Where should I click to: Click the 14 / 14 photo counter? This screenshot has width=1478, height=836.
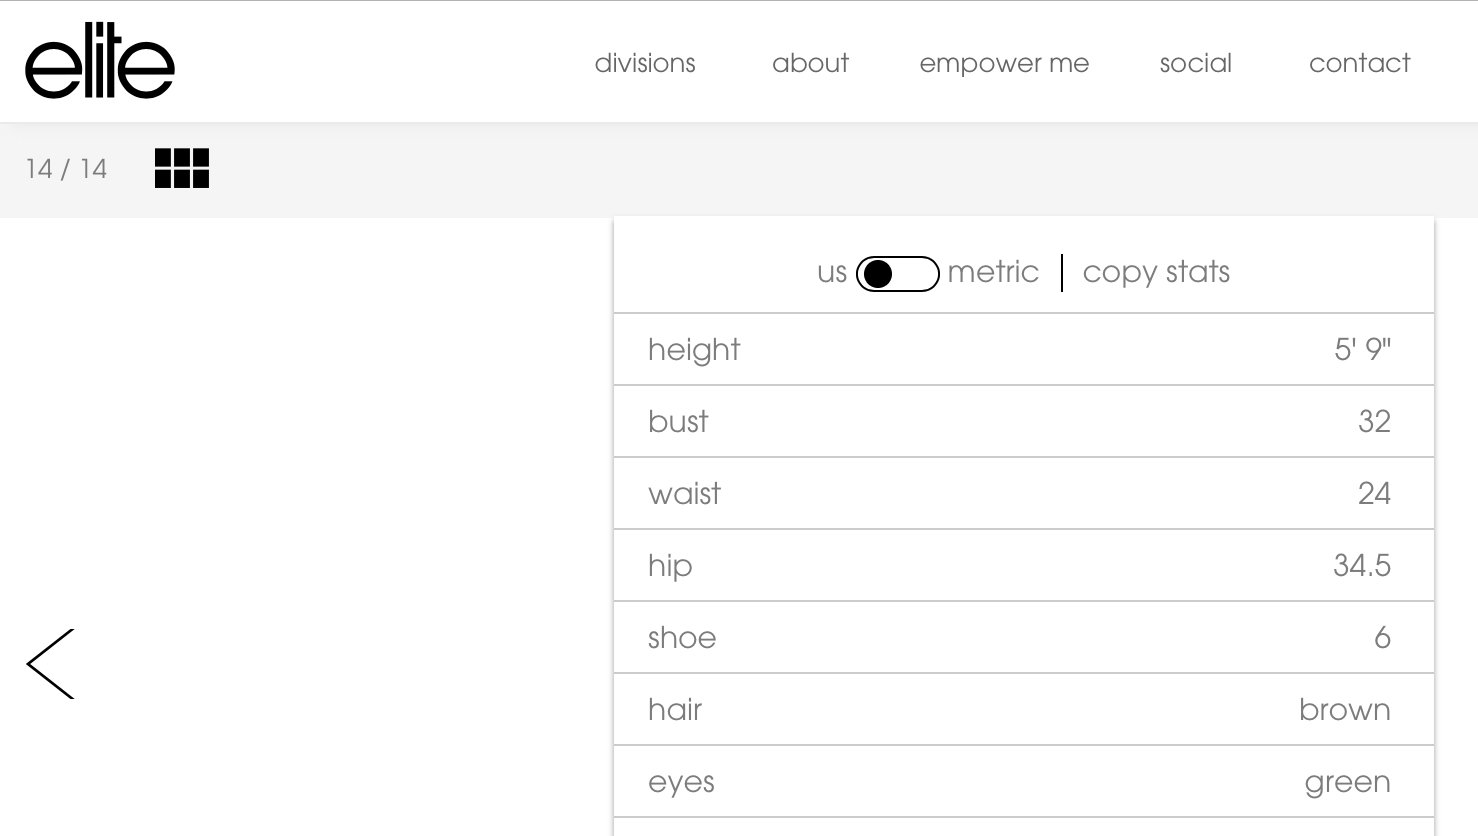[x=67, y=168]
